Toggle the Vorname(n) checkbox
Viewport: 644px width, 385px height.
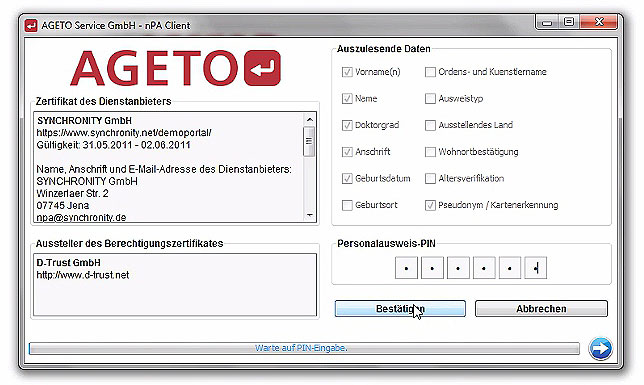347,72
